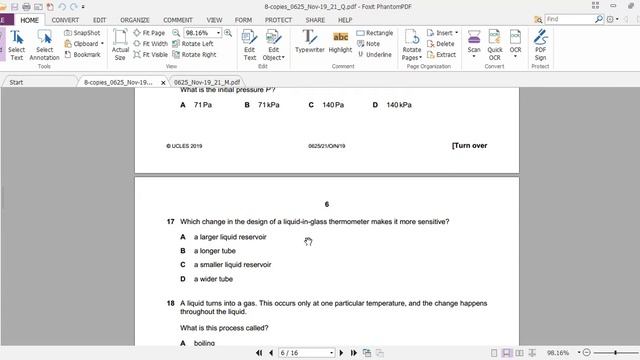Expand the OCR dropdown

click(515, 56)
